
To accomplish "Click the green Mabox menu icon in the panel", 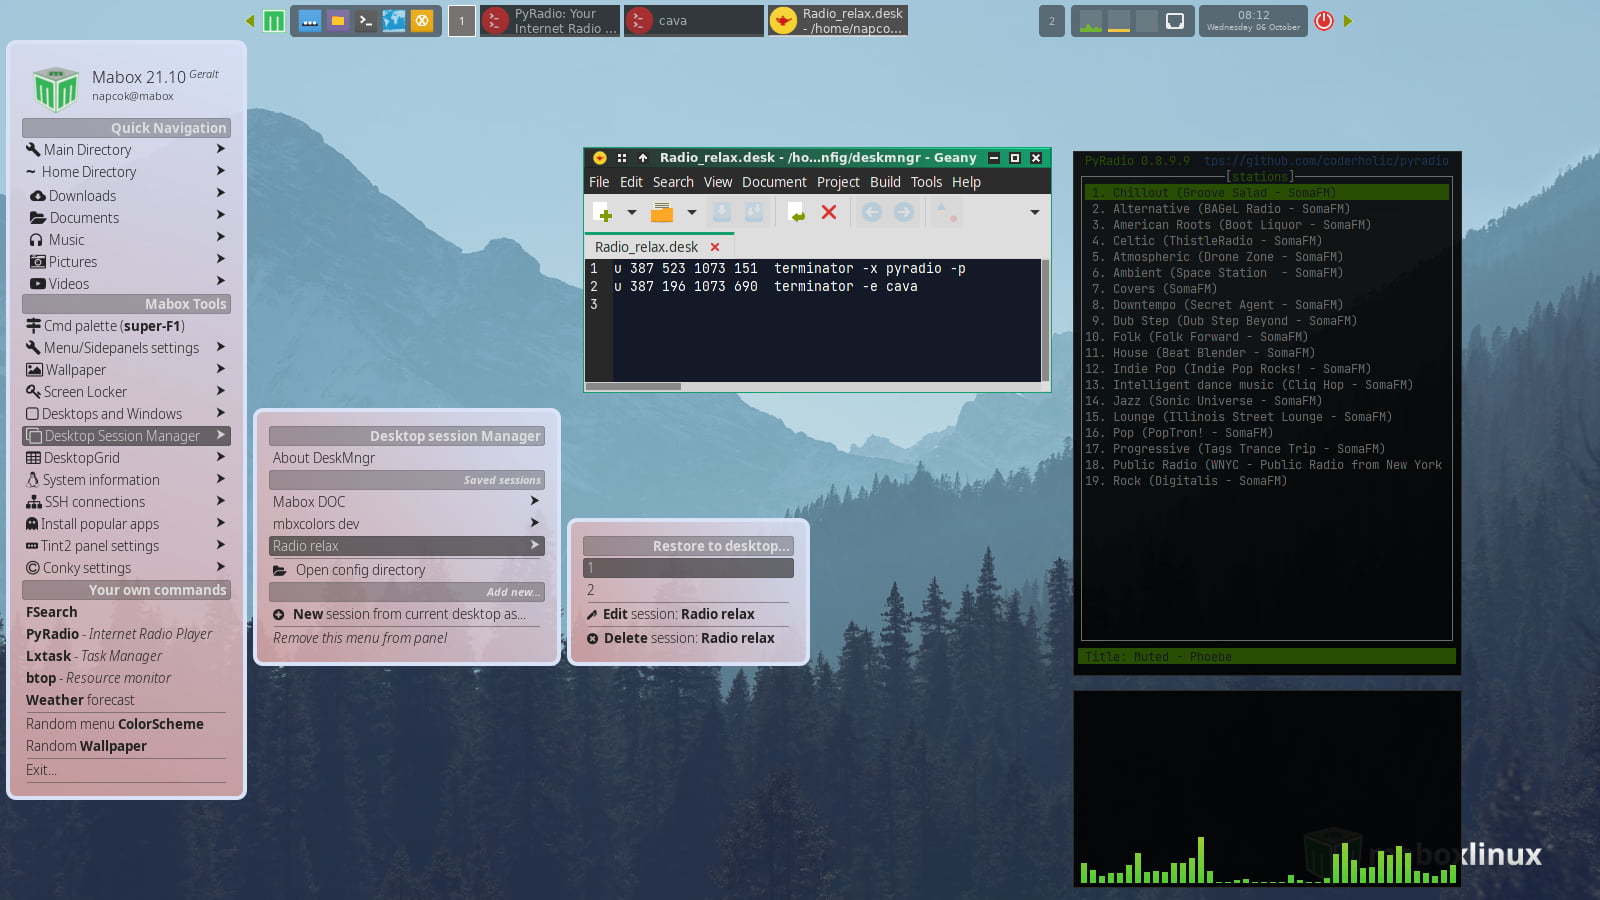I will (274, 21).
